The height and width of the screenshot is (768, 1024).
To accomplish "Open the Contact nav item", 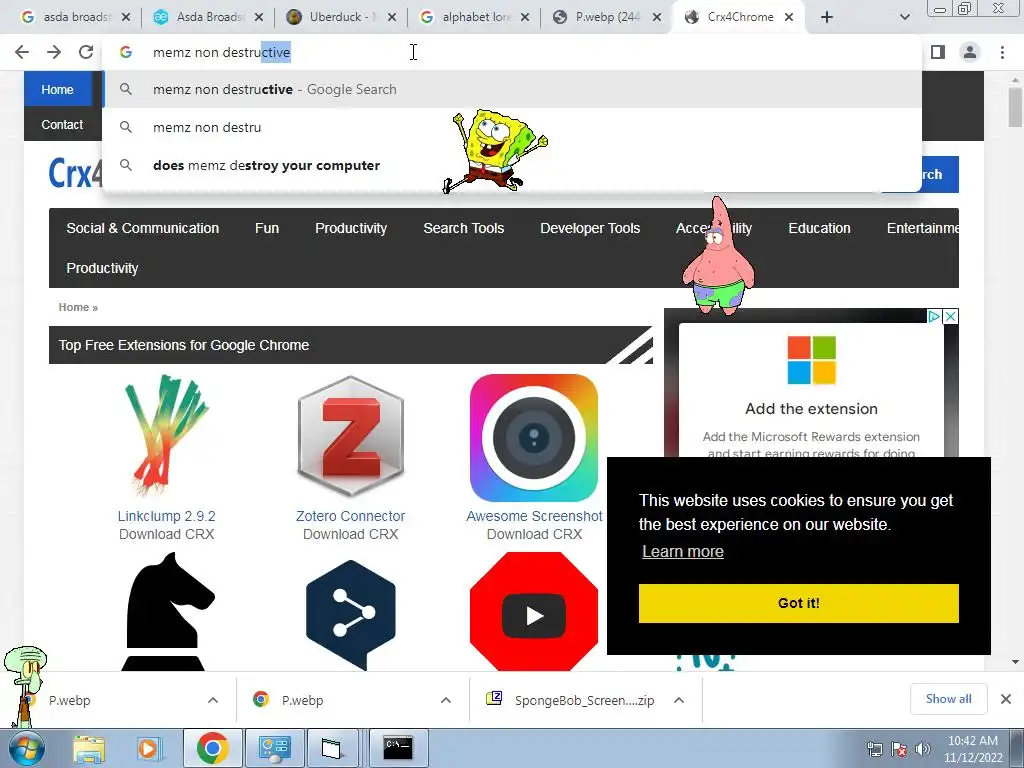I will click(62, 125).
